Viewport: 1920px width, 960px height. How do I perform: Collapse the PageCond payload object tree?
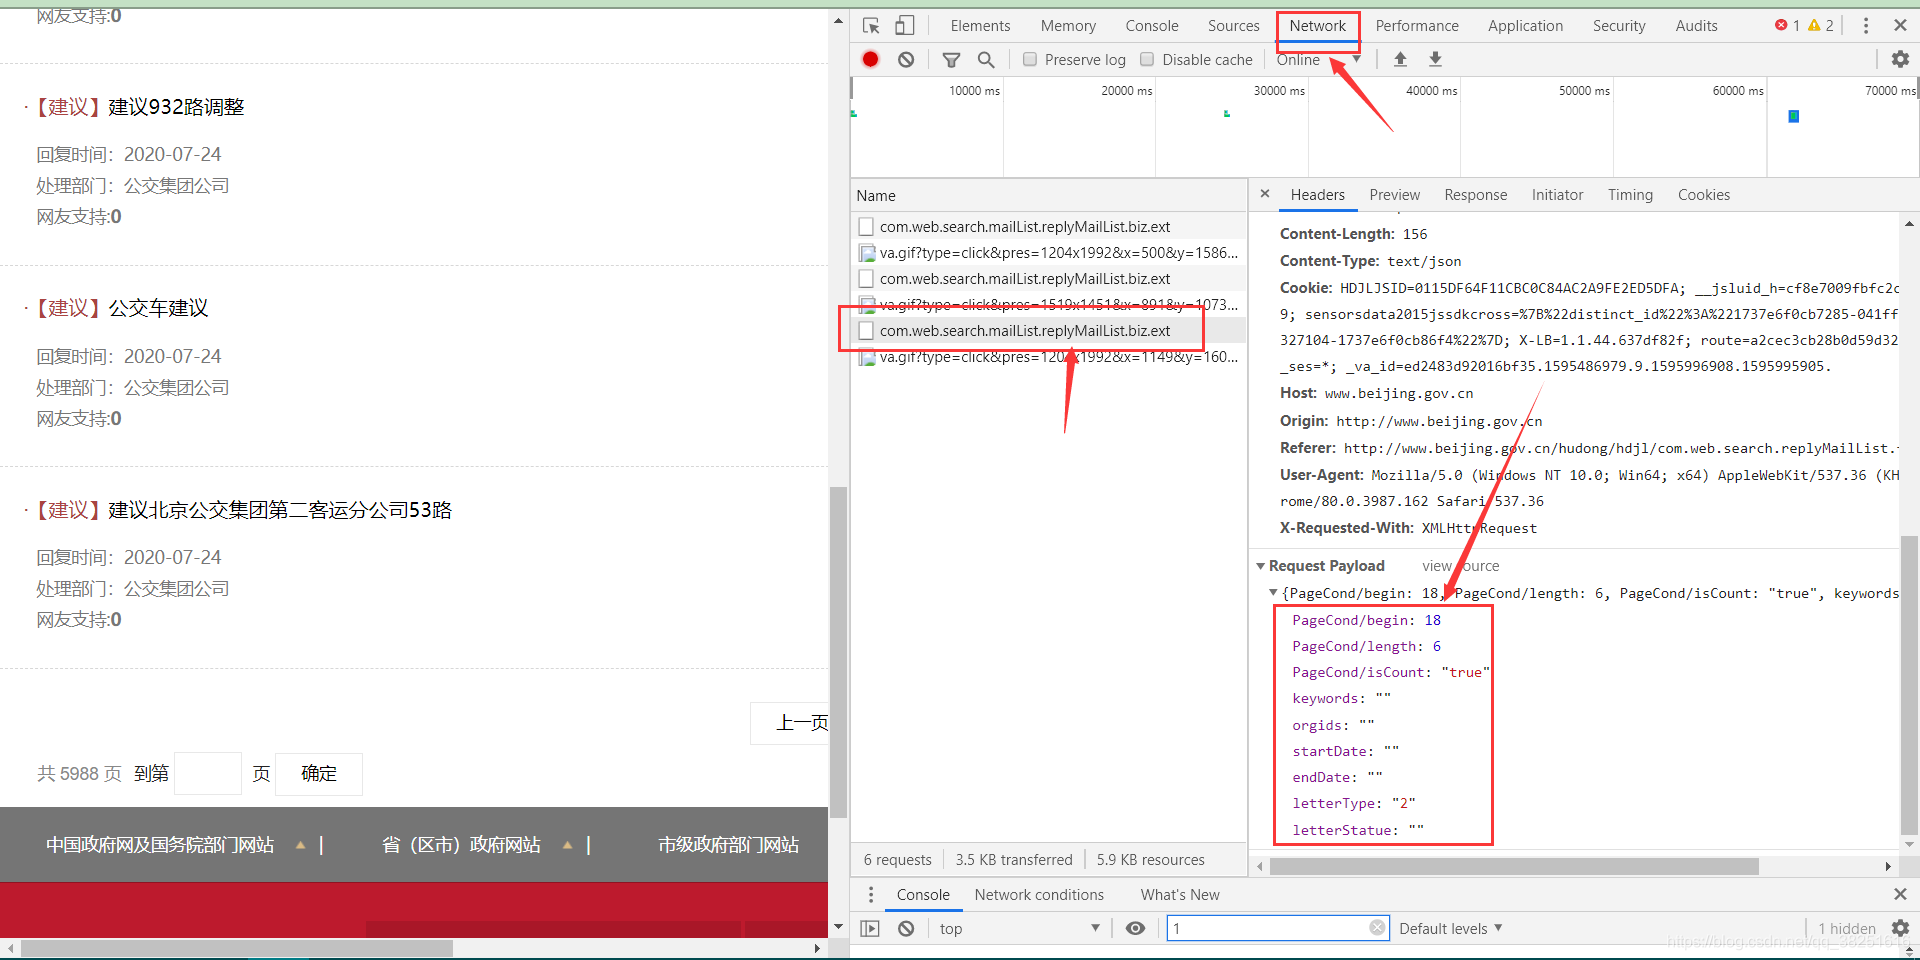pyautogui.click(x=1273, y=593)
